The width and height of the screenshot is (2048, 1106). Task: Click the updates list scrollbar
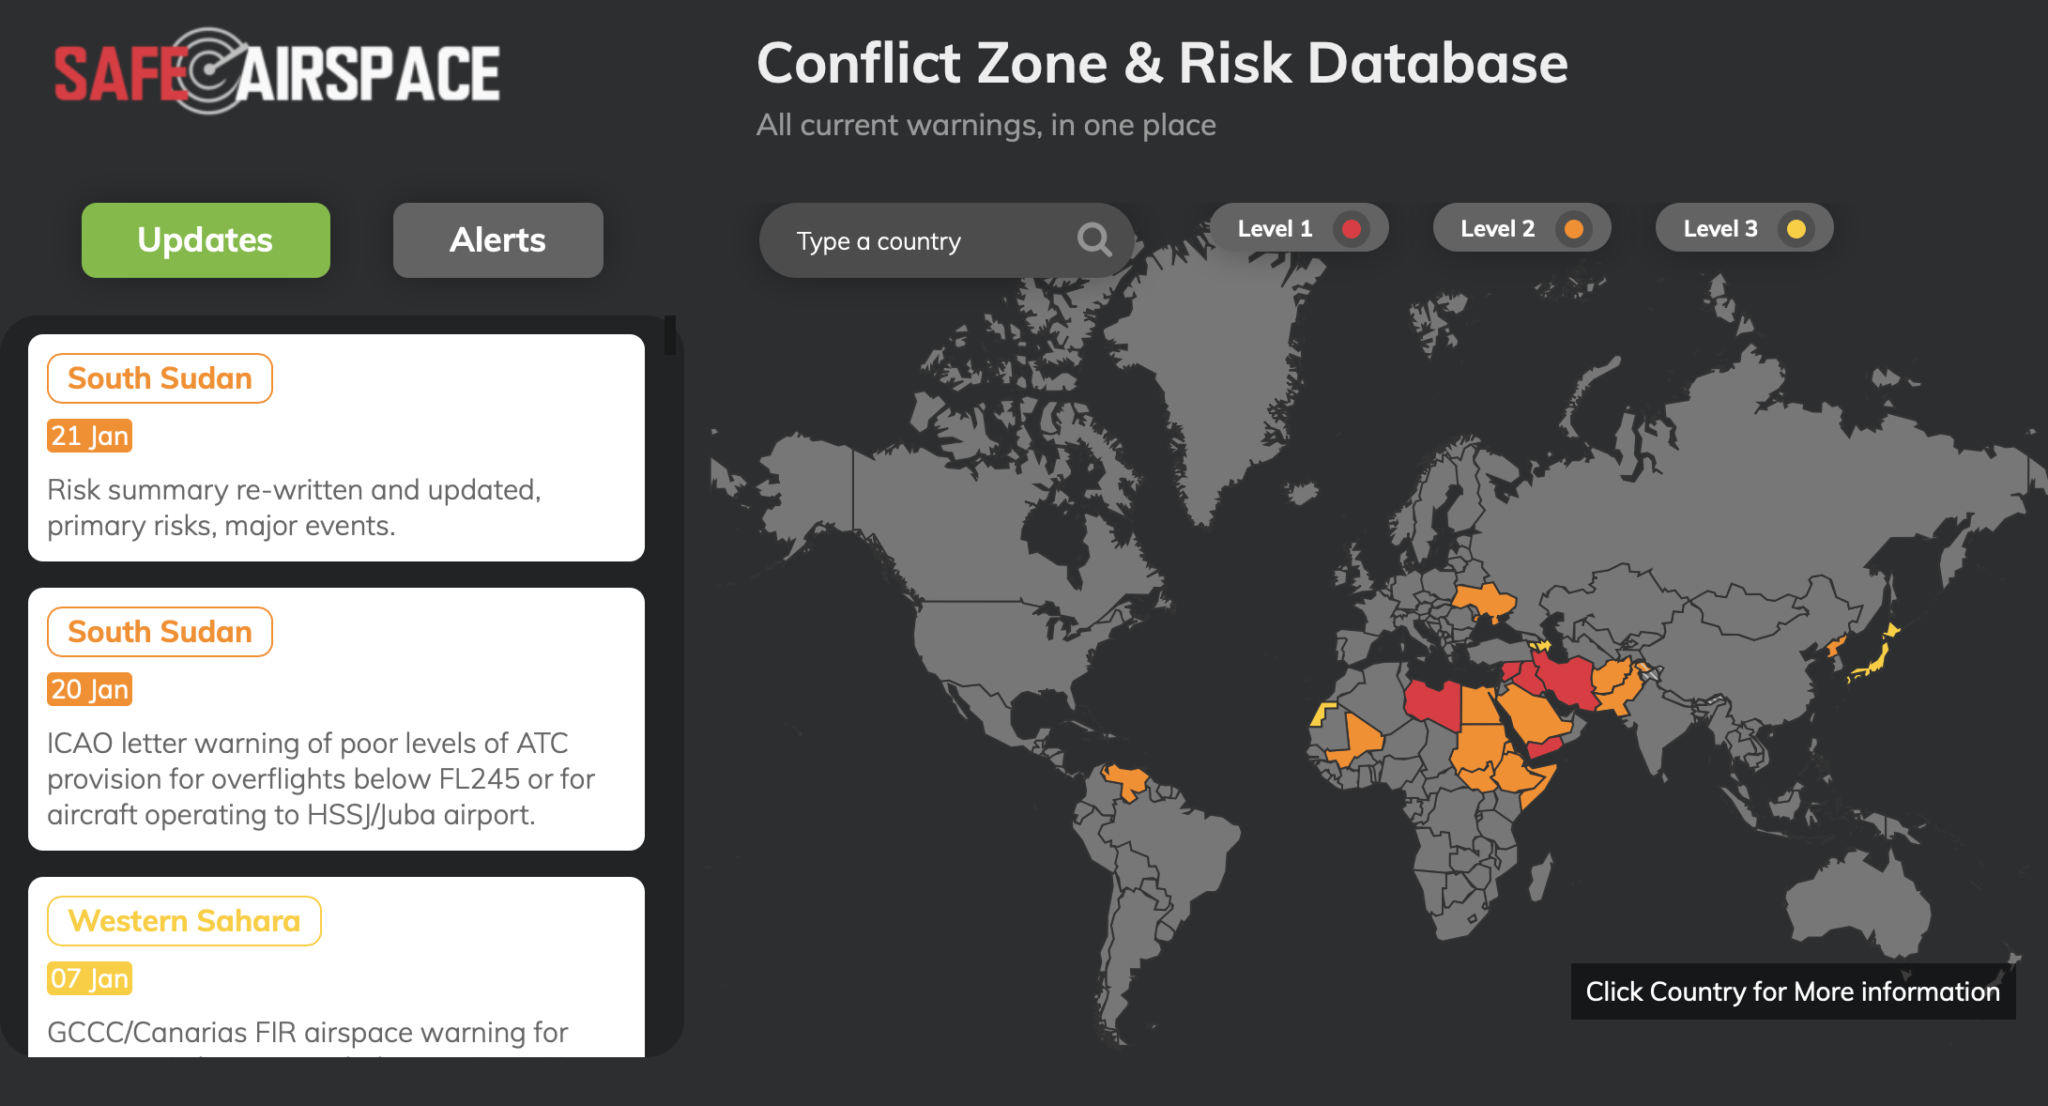tap(670, 335)
